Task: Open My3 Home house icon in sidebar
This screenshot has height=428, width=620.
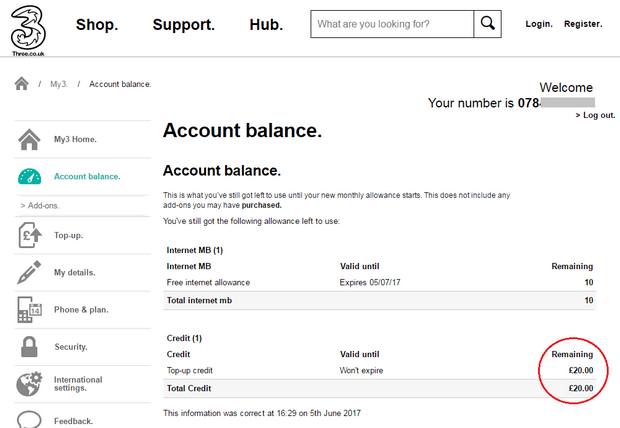Action: point(29,139)
